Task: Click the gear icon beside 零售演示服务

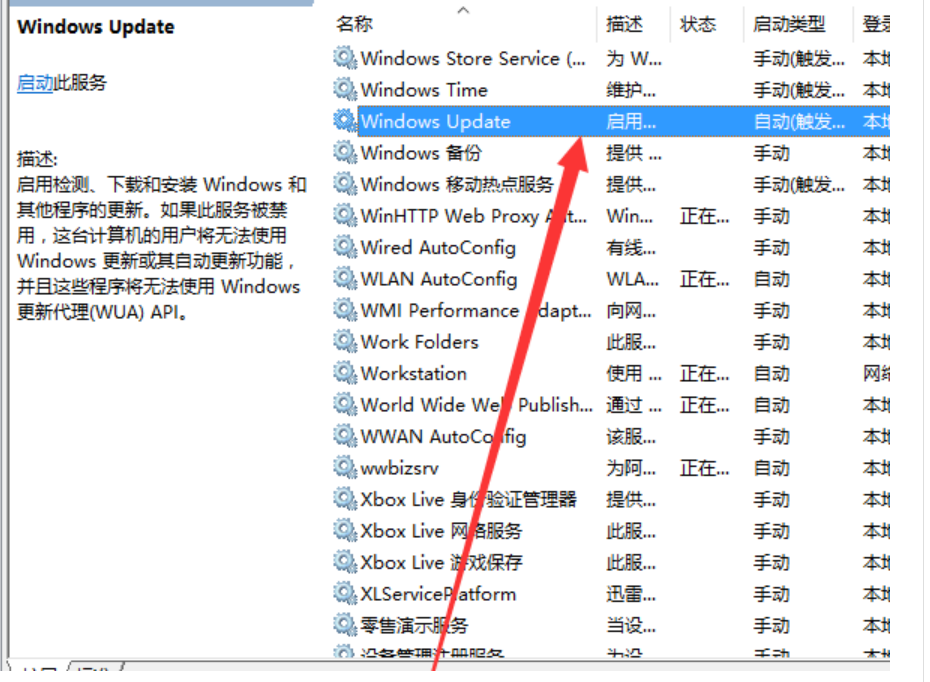Action: pyautogui.click(x=345, y=624)
